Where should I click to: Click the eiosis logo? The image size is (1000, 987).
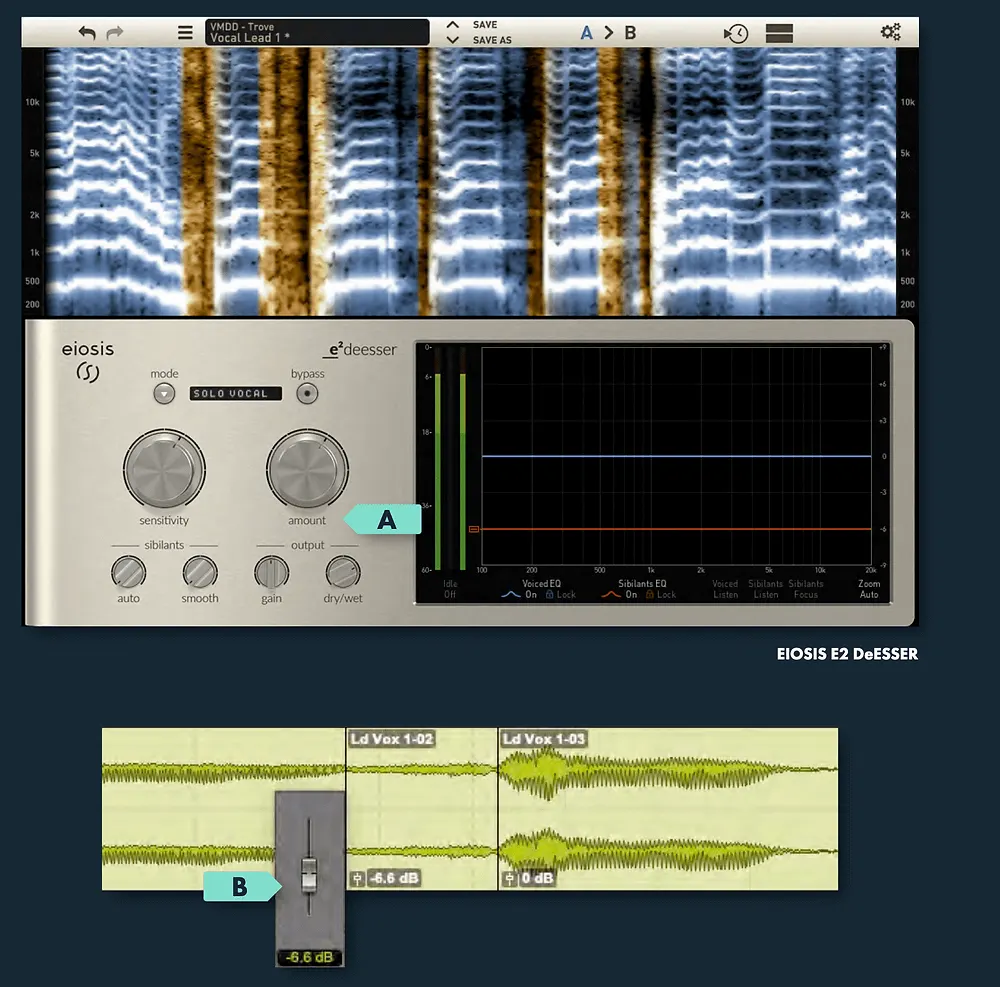88,361
